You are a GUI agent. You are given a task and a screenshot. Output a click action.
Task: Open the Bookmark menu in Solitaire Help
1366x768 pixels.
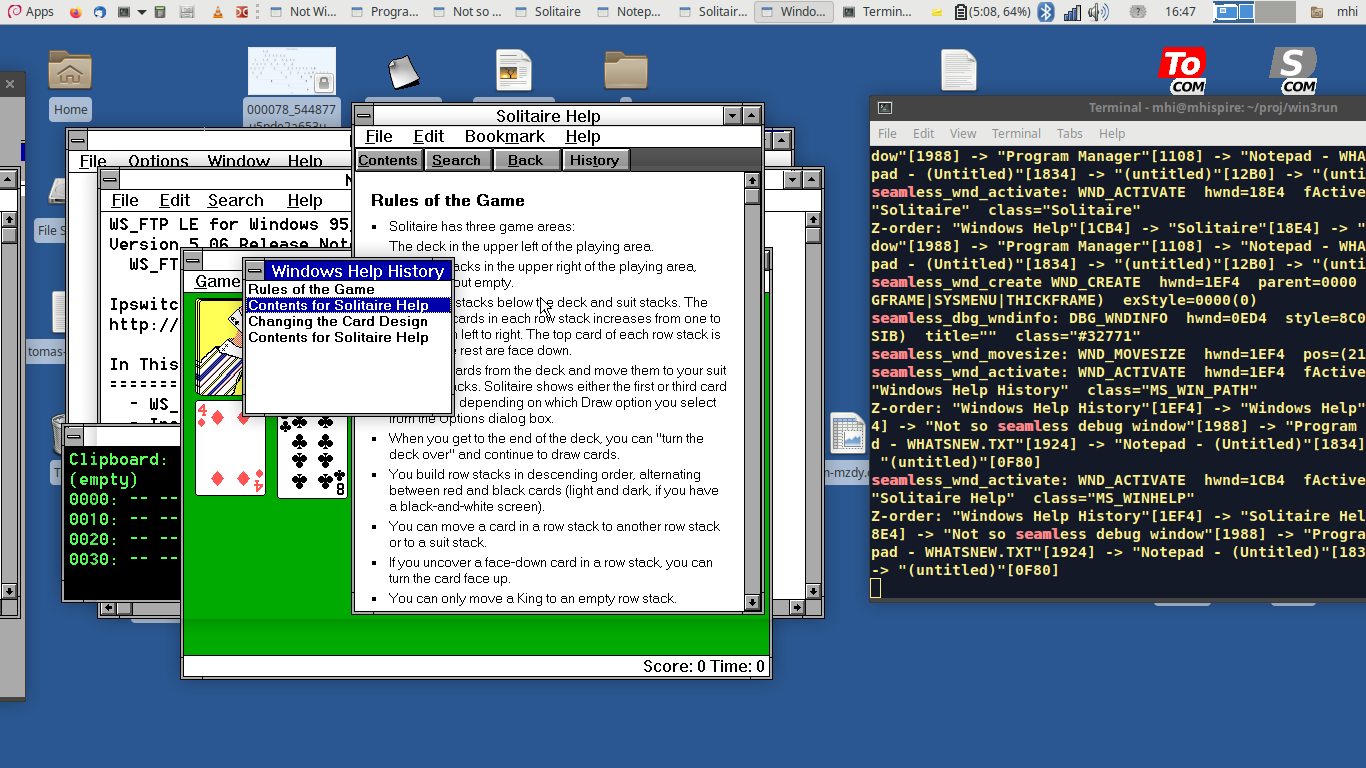(505, 137)
